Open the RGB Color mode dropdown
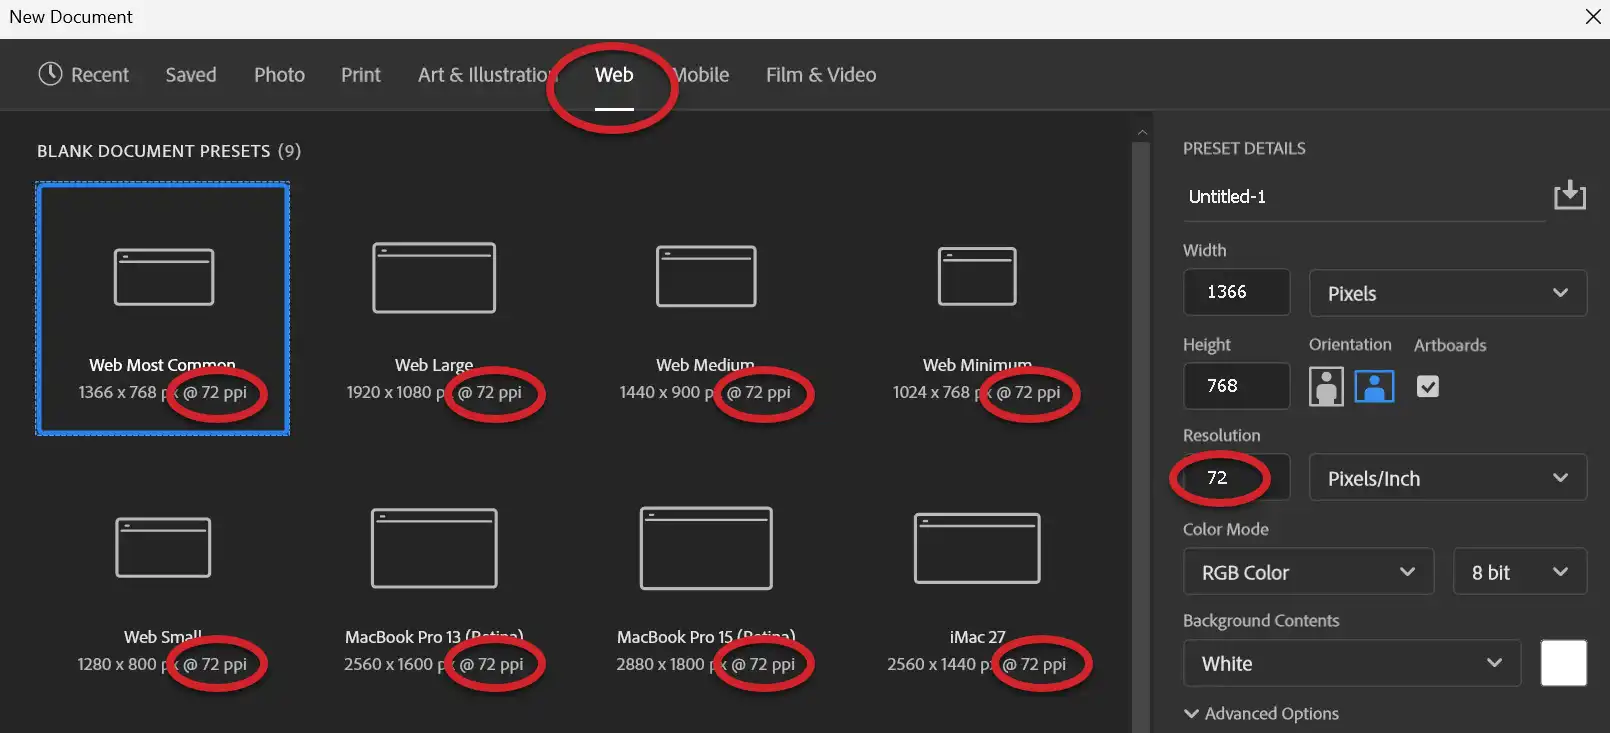 (x=1308, y=572)
